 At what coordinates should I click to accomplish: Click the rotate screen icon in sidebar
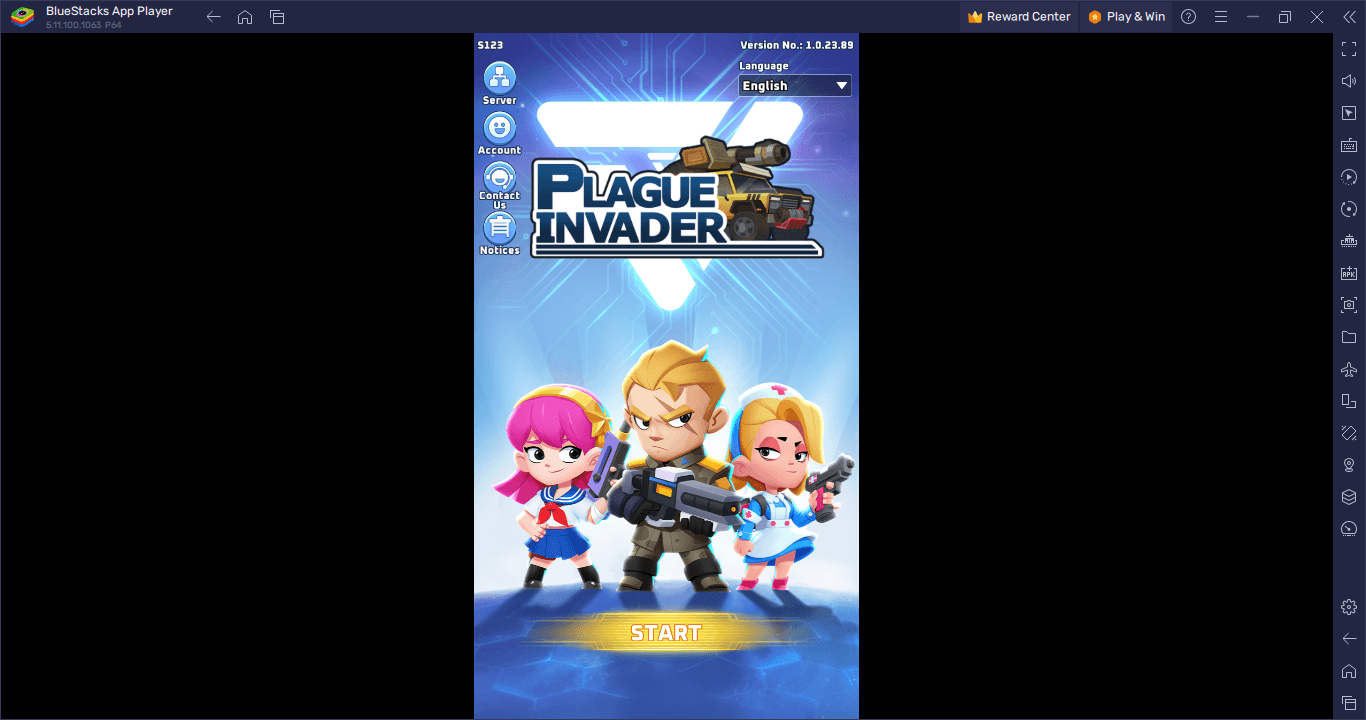[x=1349, y=401]
